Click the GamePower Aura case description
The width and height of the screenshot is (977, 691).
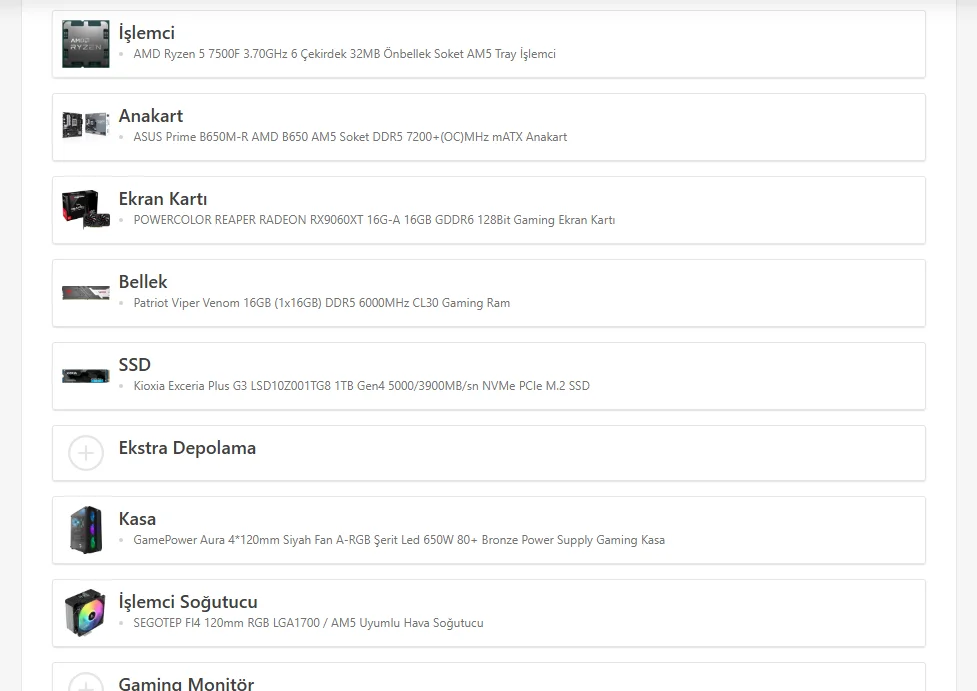click(399, 540)
